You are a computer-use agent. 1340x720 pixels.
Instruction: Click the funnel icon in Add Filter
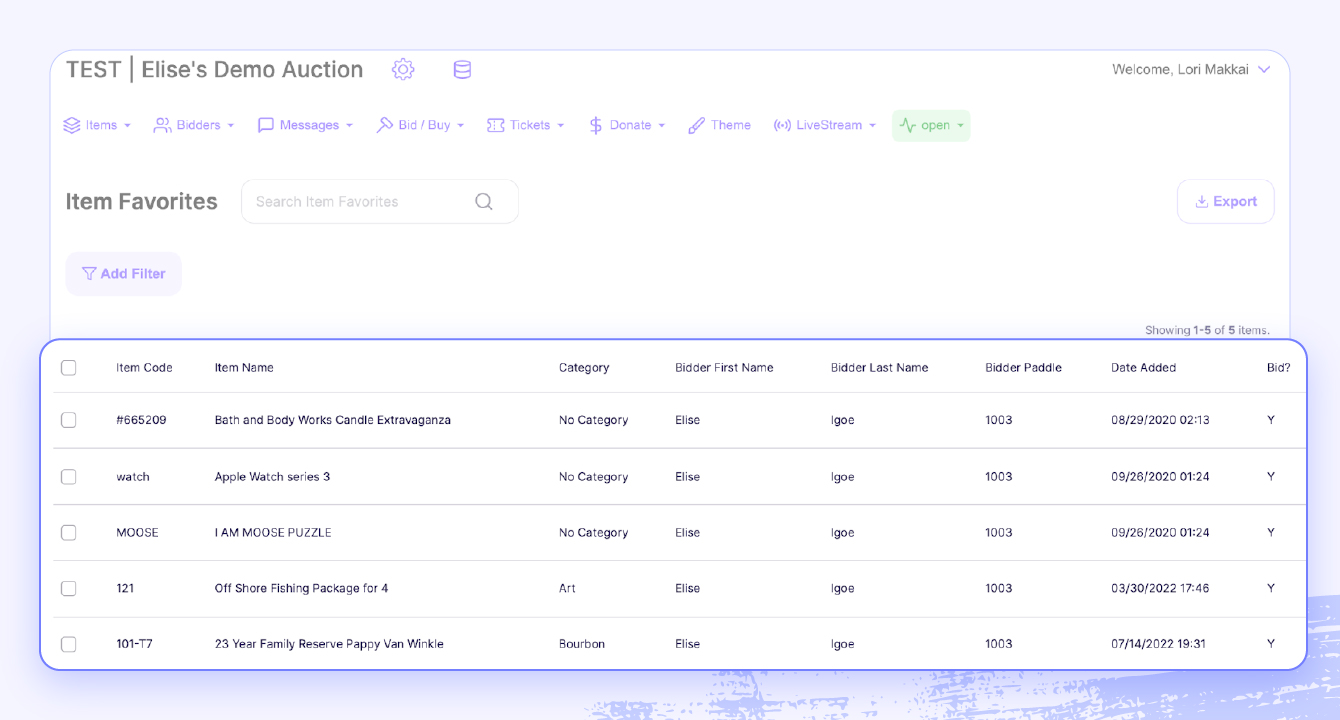tap(89, 273)
